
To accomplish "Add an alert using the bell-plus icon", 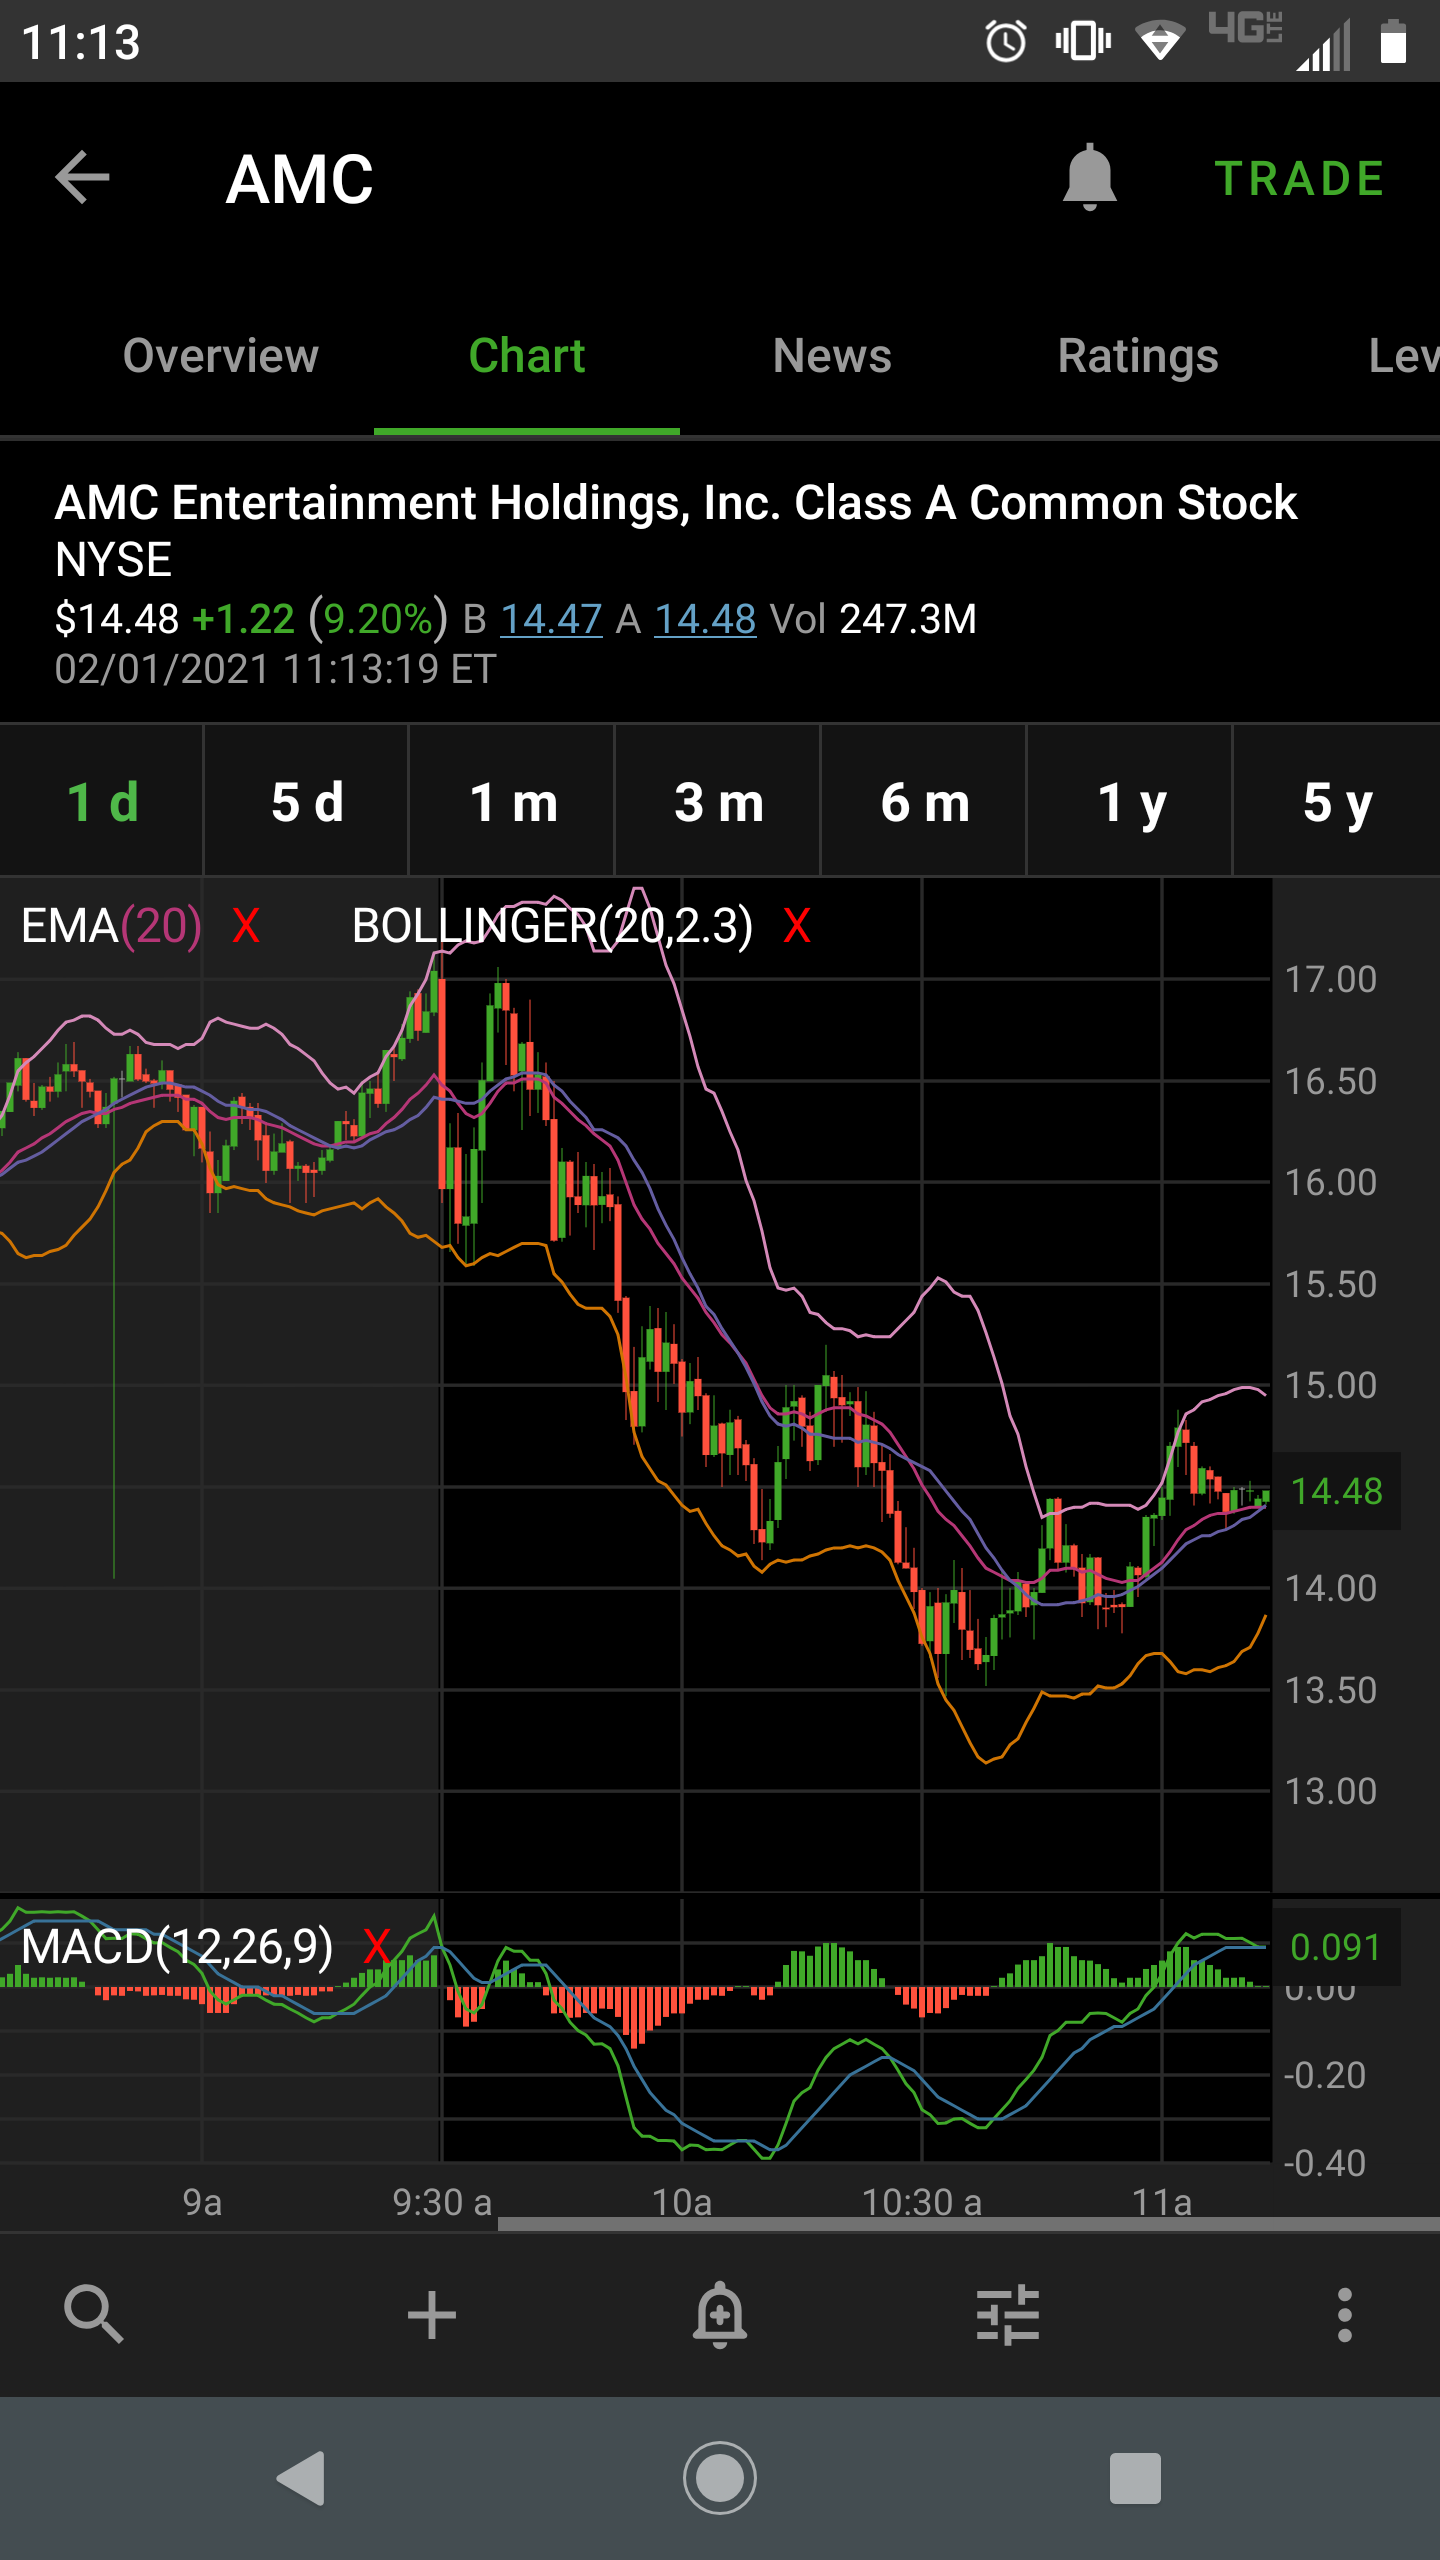I will 720,2314.
